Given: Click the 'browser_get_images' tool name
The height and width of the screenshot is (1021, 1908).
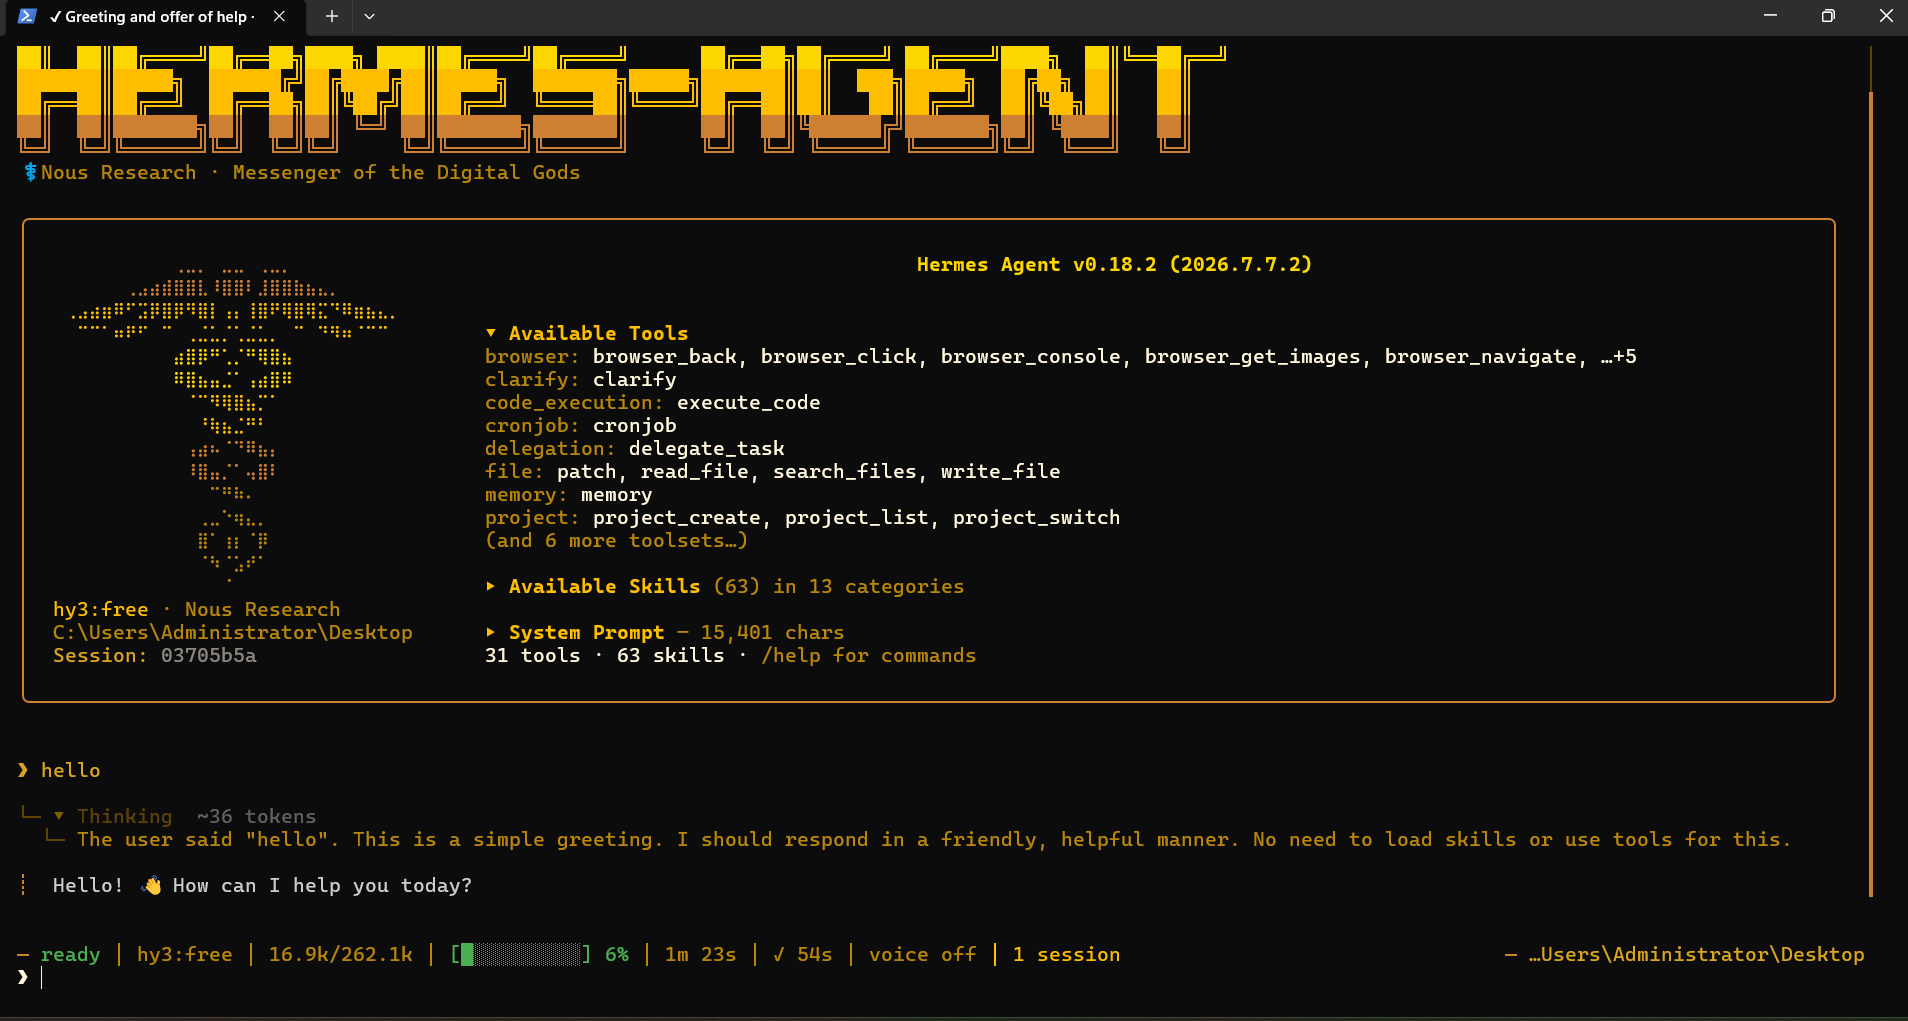Looking at the screenshot, I should [x=1253, y=357].
